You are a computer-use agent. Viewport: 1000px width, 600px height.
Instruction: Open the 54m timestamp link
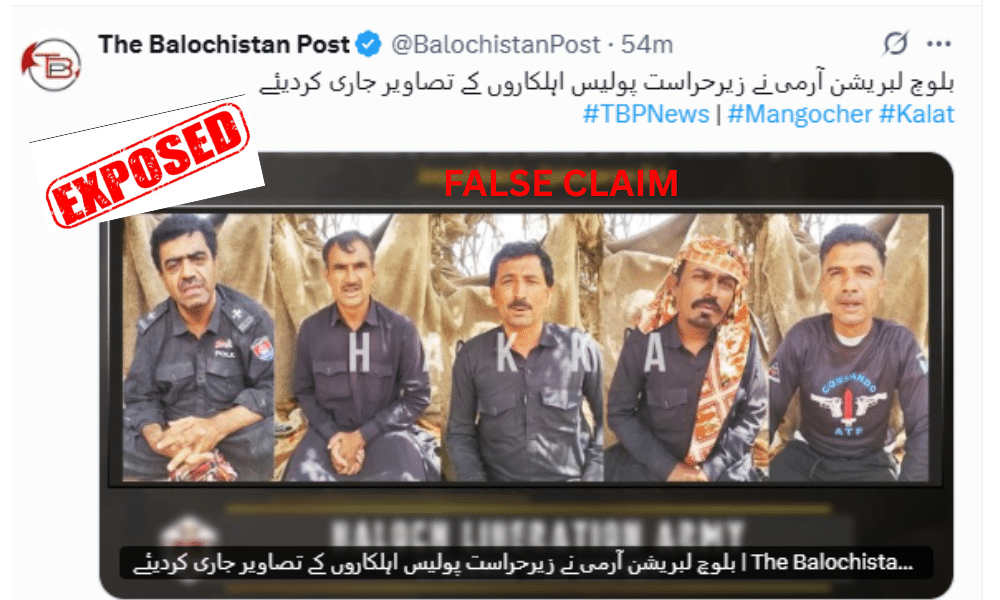pyautogui.click(x=647, y=44)
